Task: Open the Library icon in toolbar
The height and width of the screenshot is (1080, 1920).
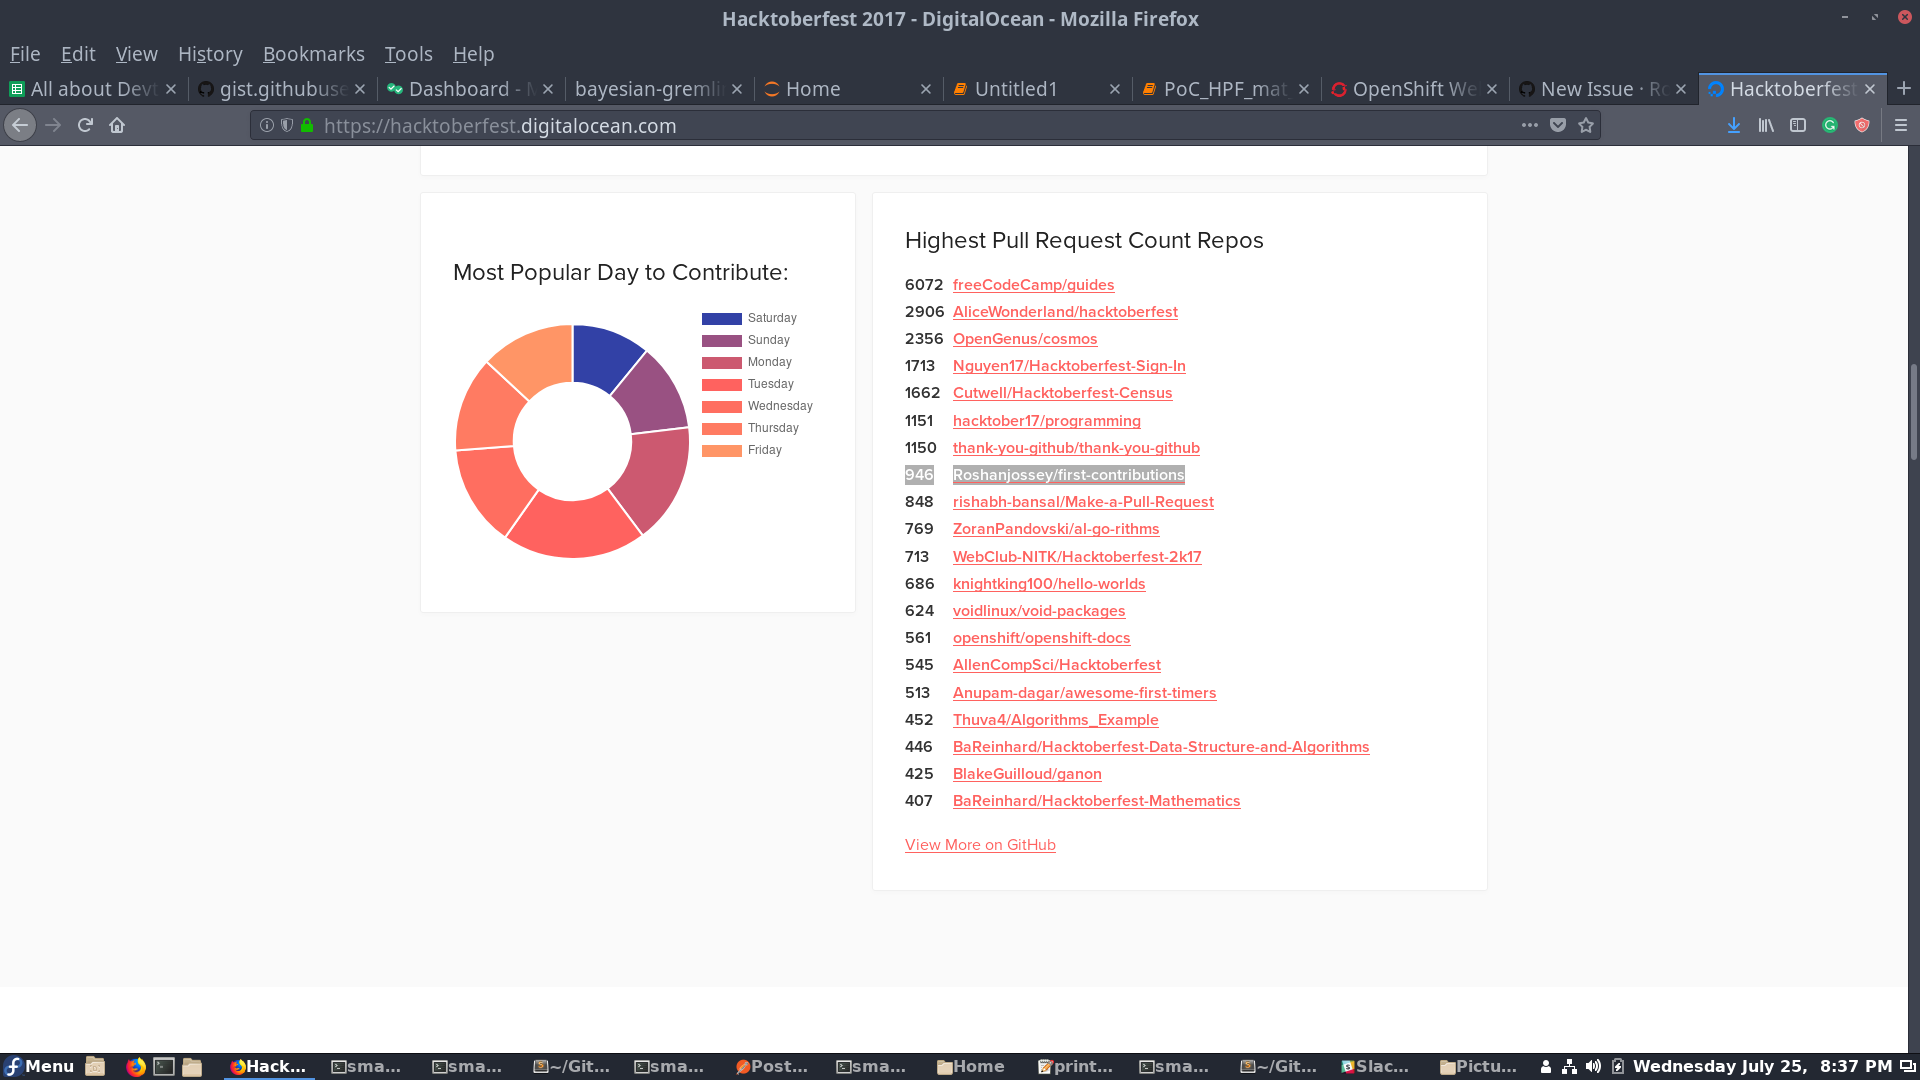Action: pyautogui.click(x=1766, y=125)
